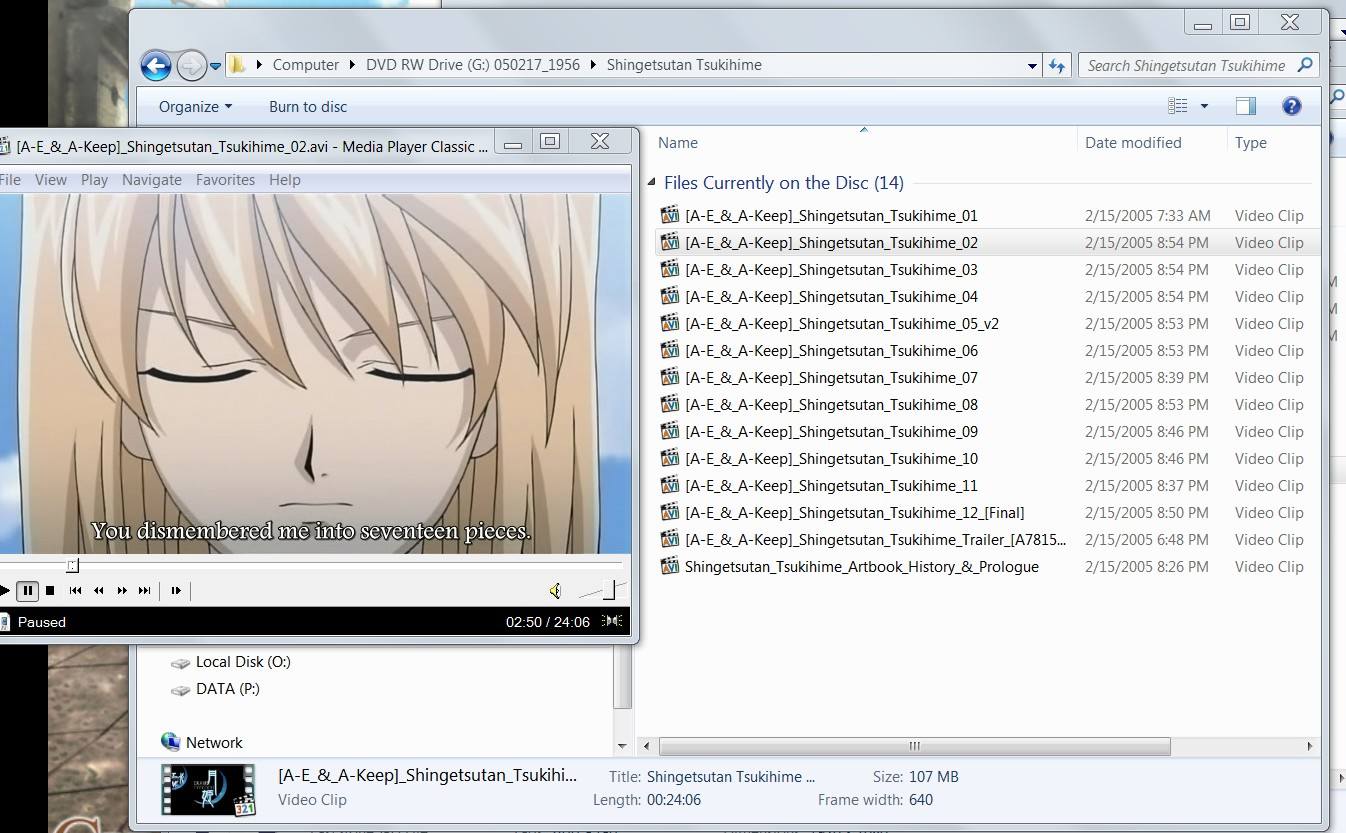Click the details pane video thumbnail
Screen dimensions: 1346x833
click(x=208, y=789)
